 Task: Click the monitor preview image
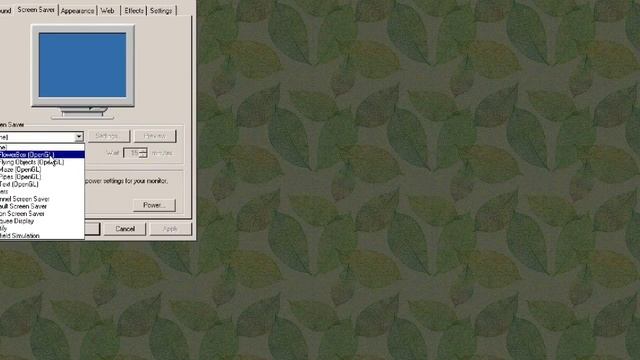[x=82, y=72]
